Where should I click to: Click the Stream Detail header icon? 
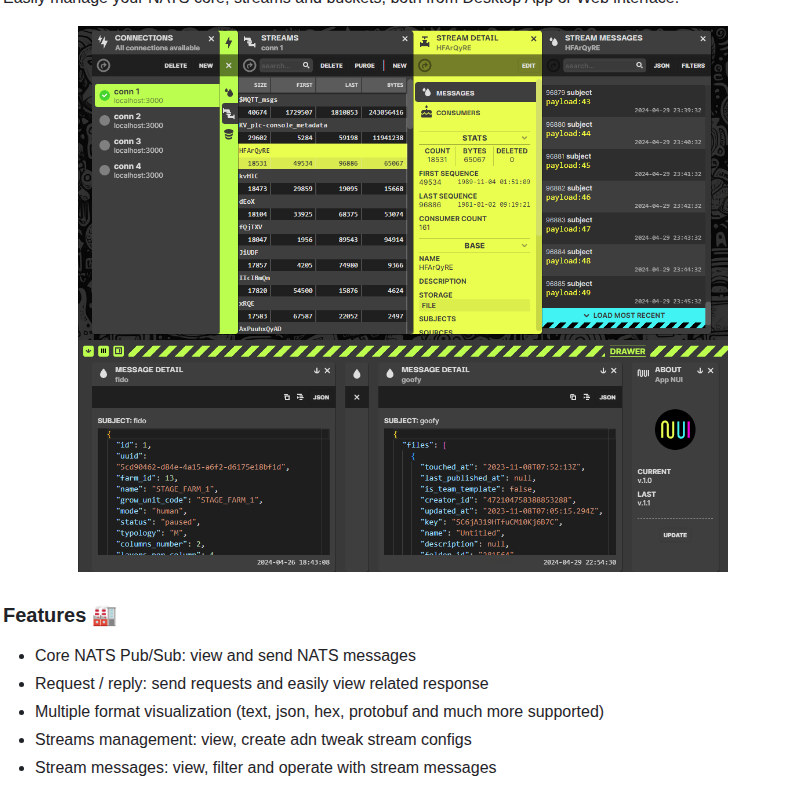point(424,42)
